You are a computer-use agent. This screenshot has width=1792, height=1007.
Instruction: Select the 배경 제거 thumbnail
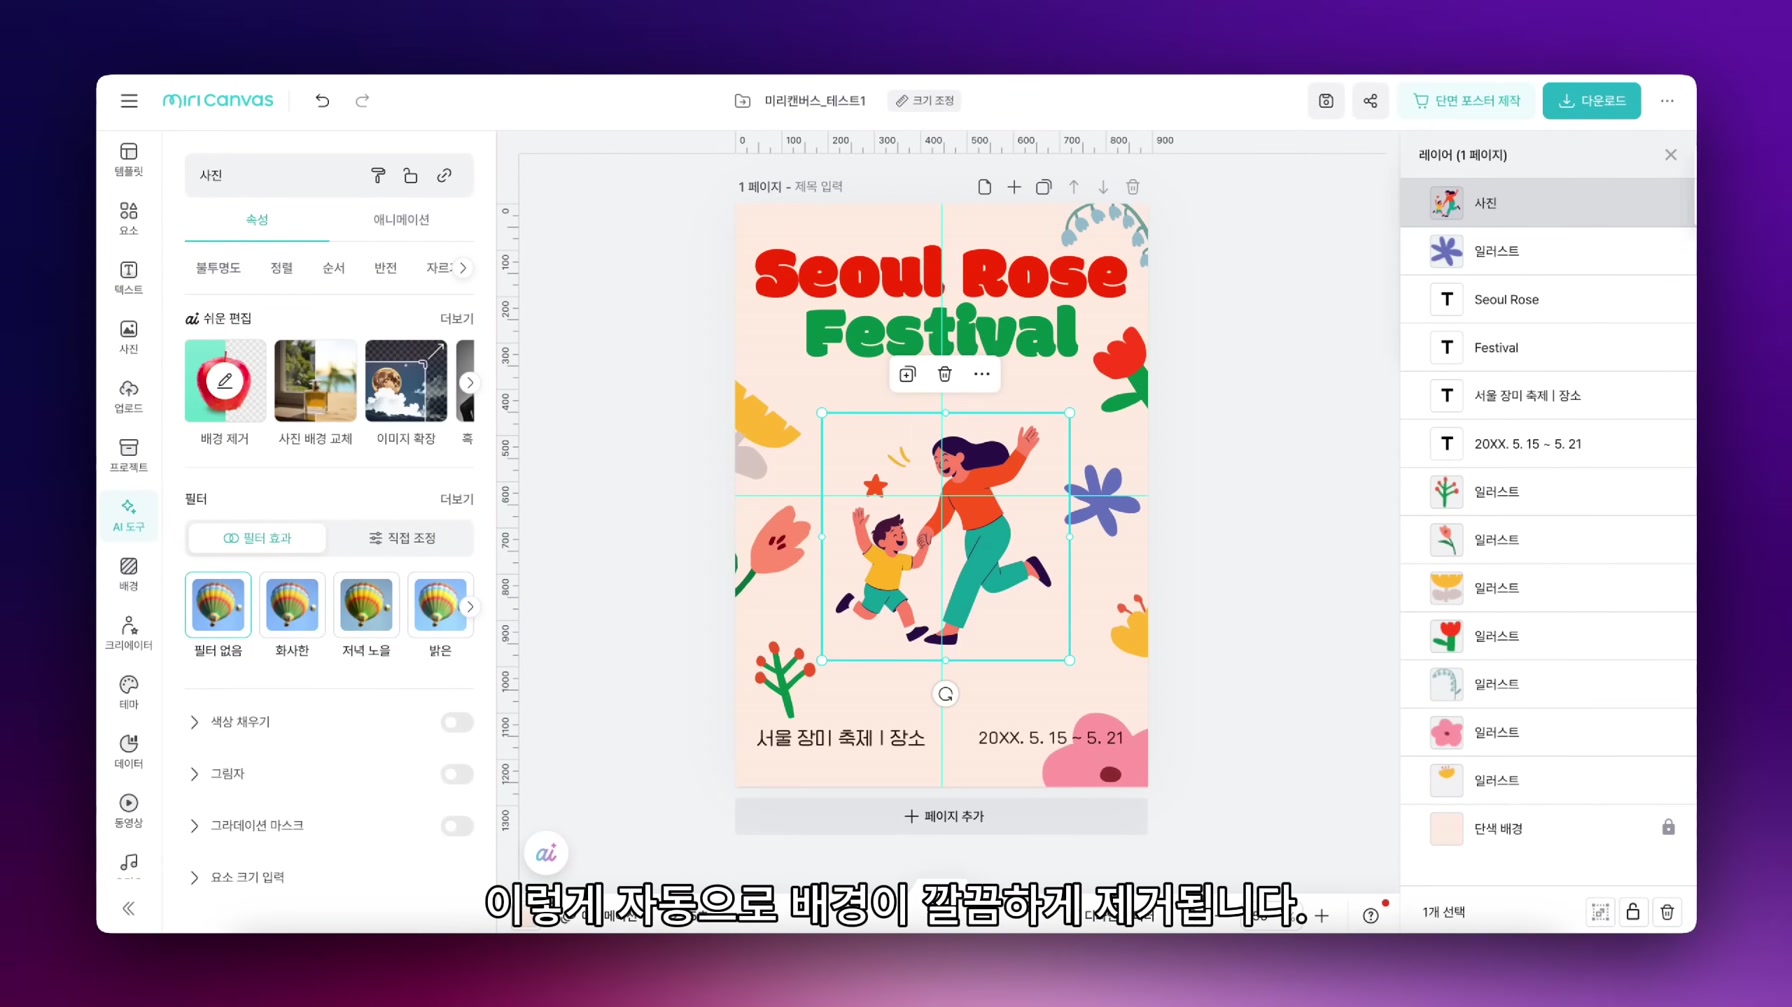225,381
